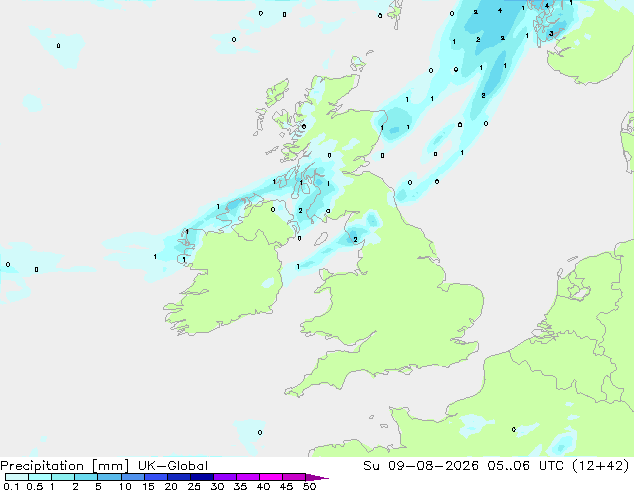The height and width of the screenshot is (490, 634).
Task: Select the 5–10 mm legend color box
Action: point(109,477)
